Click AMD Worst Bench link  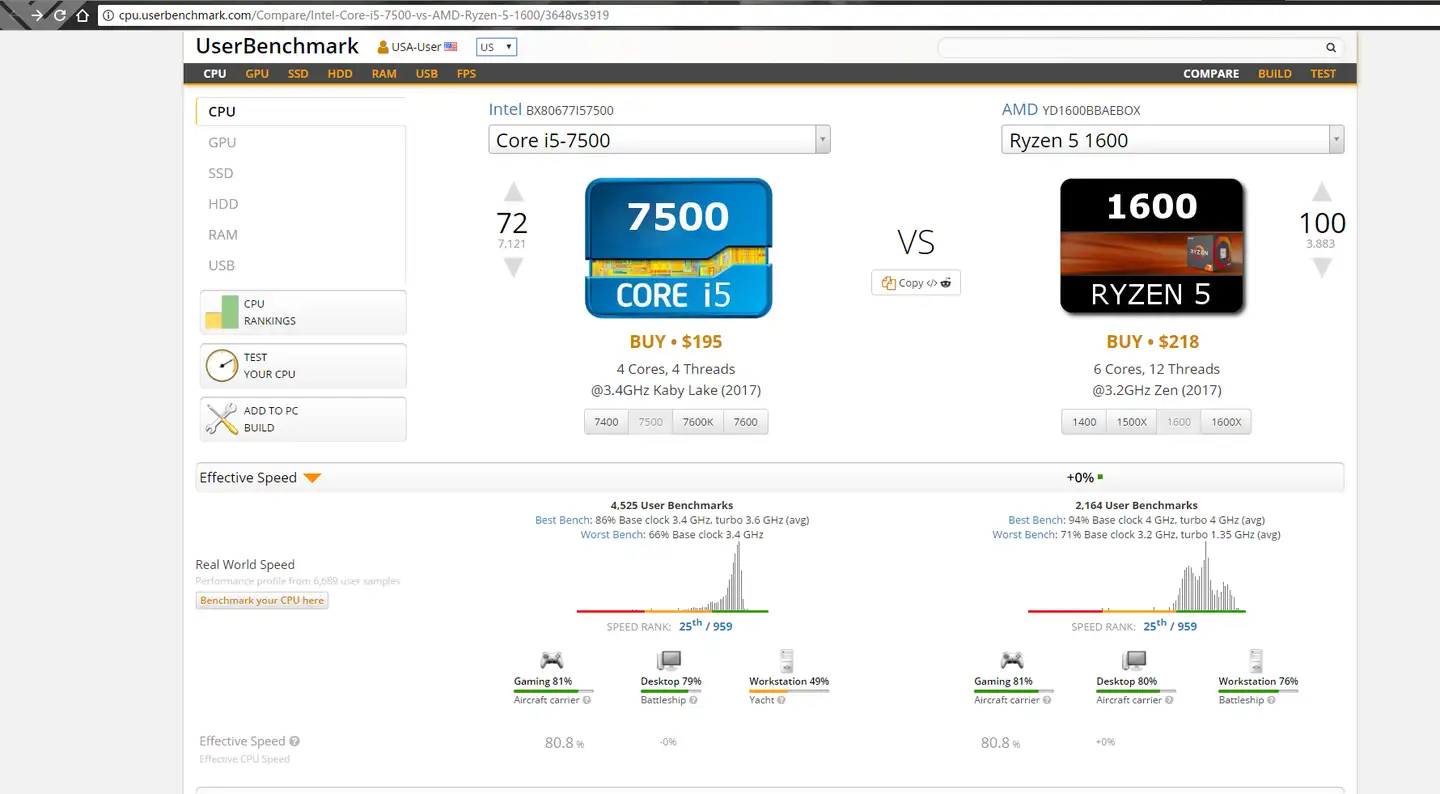(1024, 535)
